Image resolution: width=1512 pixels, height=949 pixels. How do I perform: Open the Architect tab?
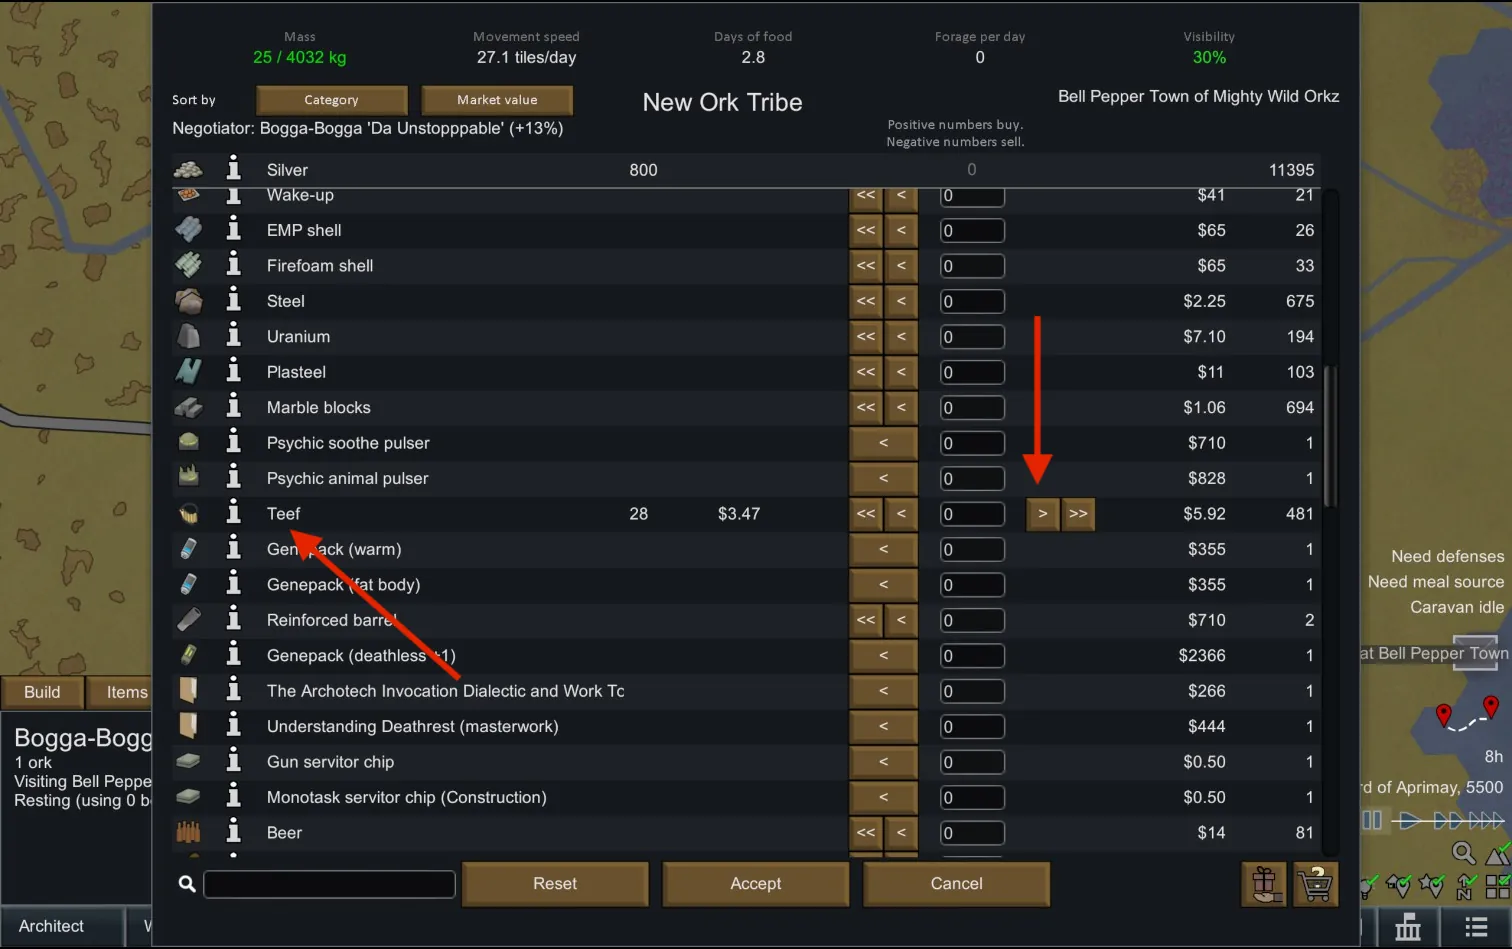click(x=52, y=926)
